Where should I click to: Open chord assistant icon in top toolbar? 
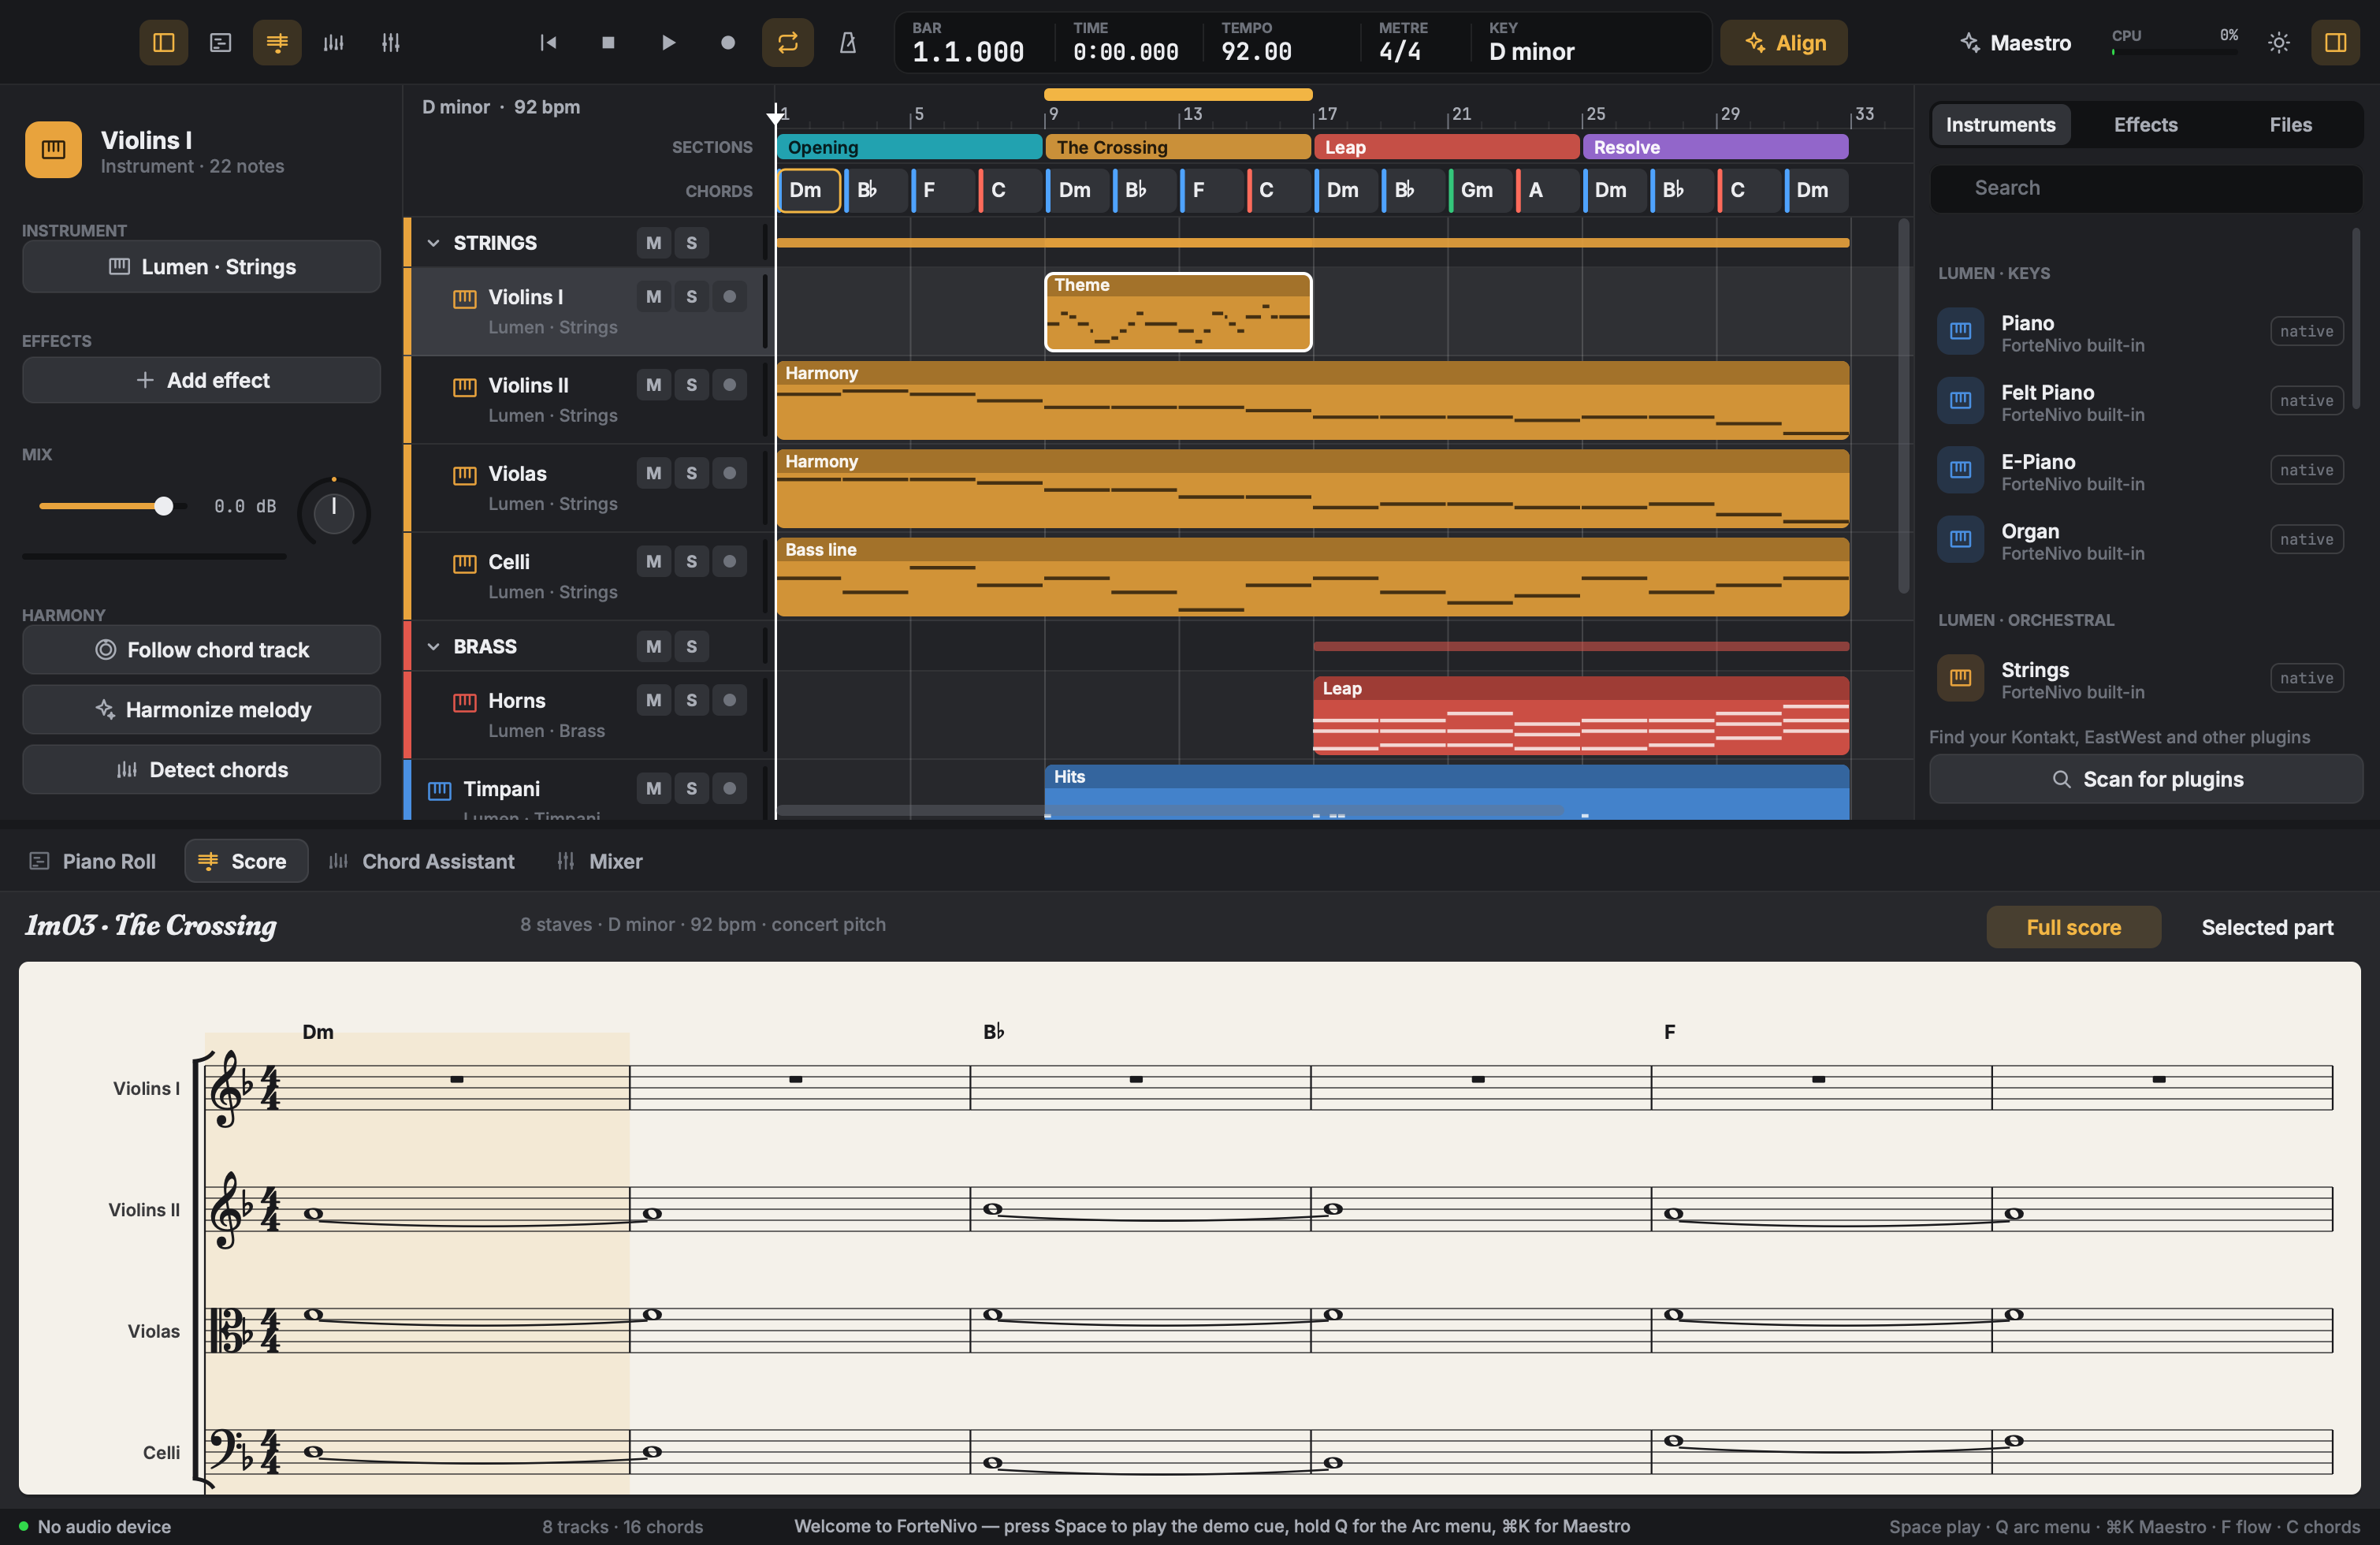334,42
